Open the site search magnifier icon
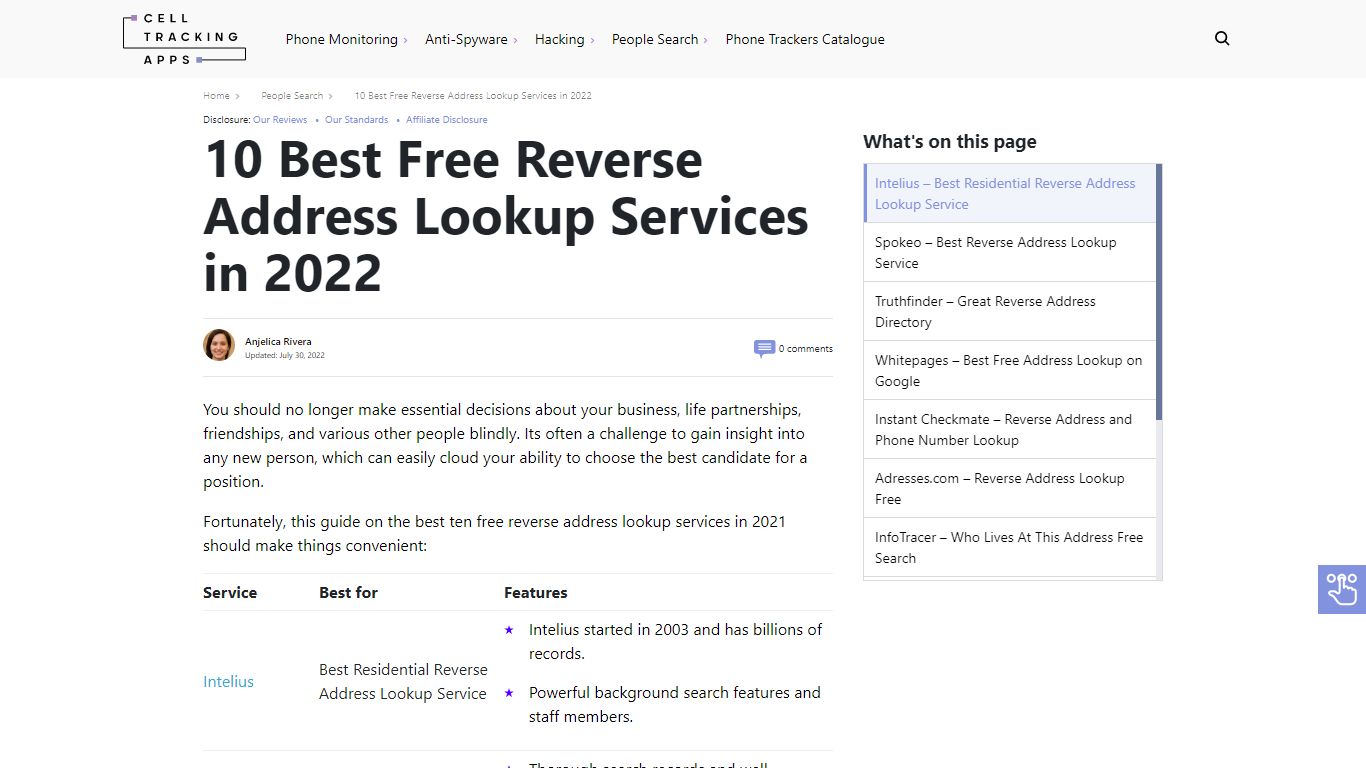The width and height of the screenshot is (1366, 768). coord(1222,39)
